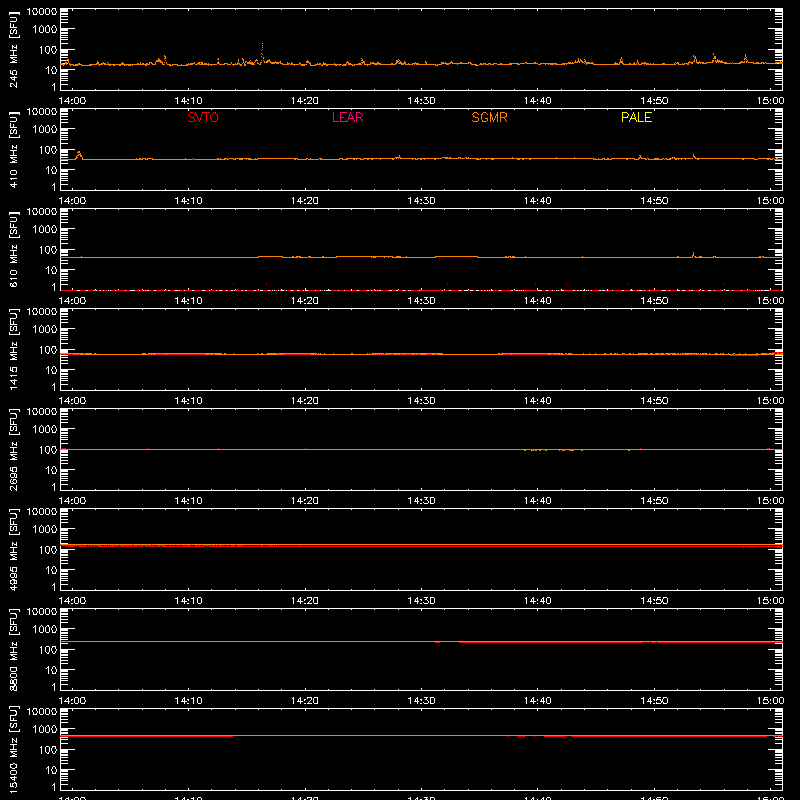Click the PALE station label

(636, 117)
